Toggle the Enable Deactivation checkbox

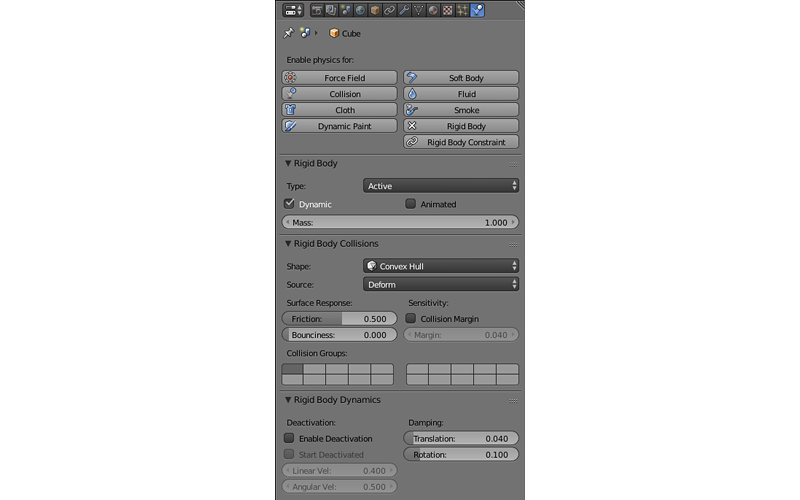point(290,438)
